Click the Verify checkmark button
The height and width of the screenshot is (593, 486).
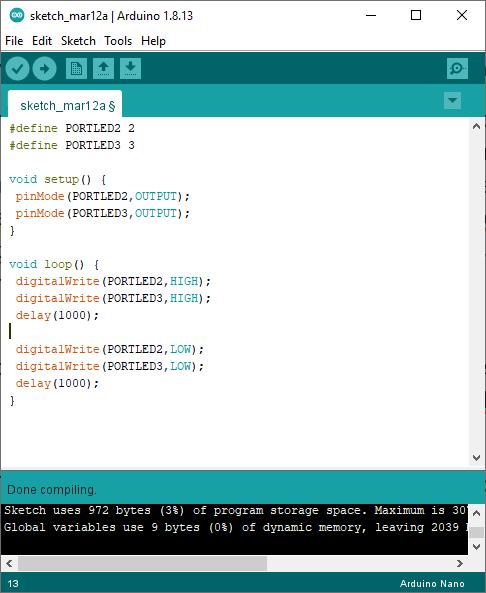pyautogui.click(x=17, y=68)
